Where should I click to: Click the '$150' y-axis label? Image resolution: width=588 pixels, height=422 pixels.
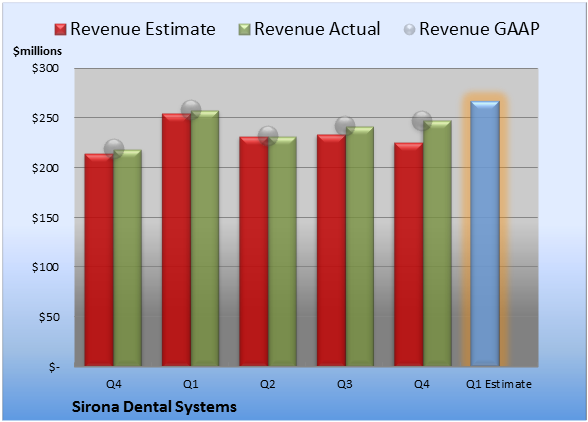tap(45, 218)
